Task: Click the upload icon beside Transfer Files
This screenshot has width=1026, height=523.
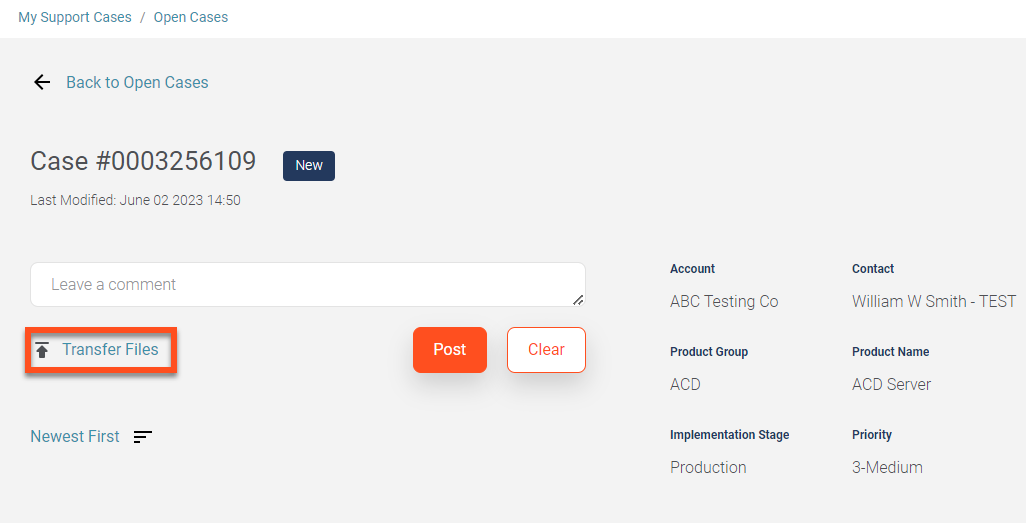Action: [x=42, y=350]
